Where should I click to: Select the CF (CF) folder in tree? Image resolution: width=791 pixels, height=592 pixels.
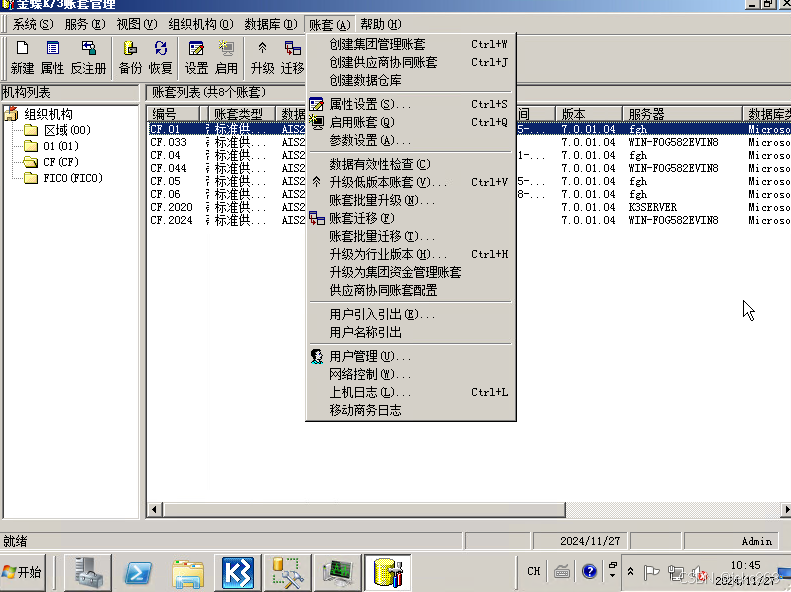pyautogui.click(x=61, y=162)
